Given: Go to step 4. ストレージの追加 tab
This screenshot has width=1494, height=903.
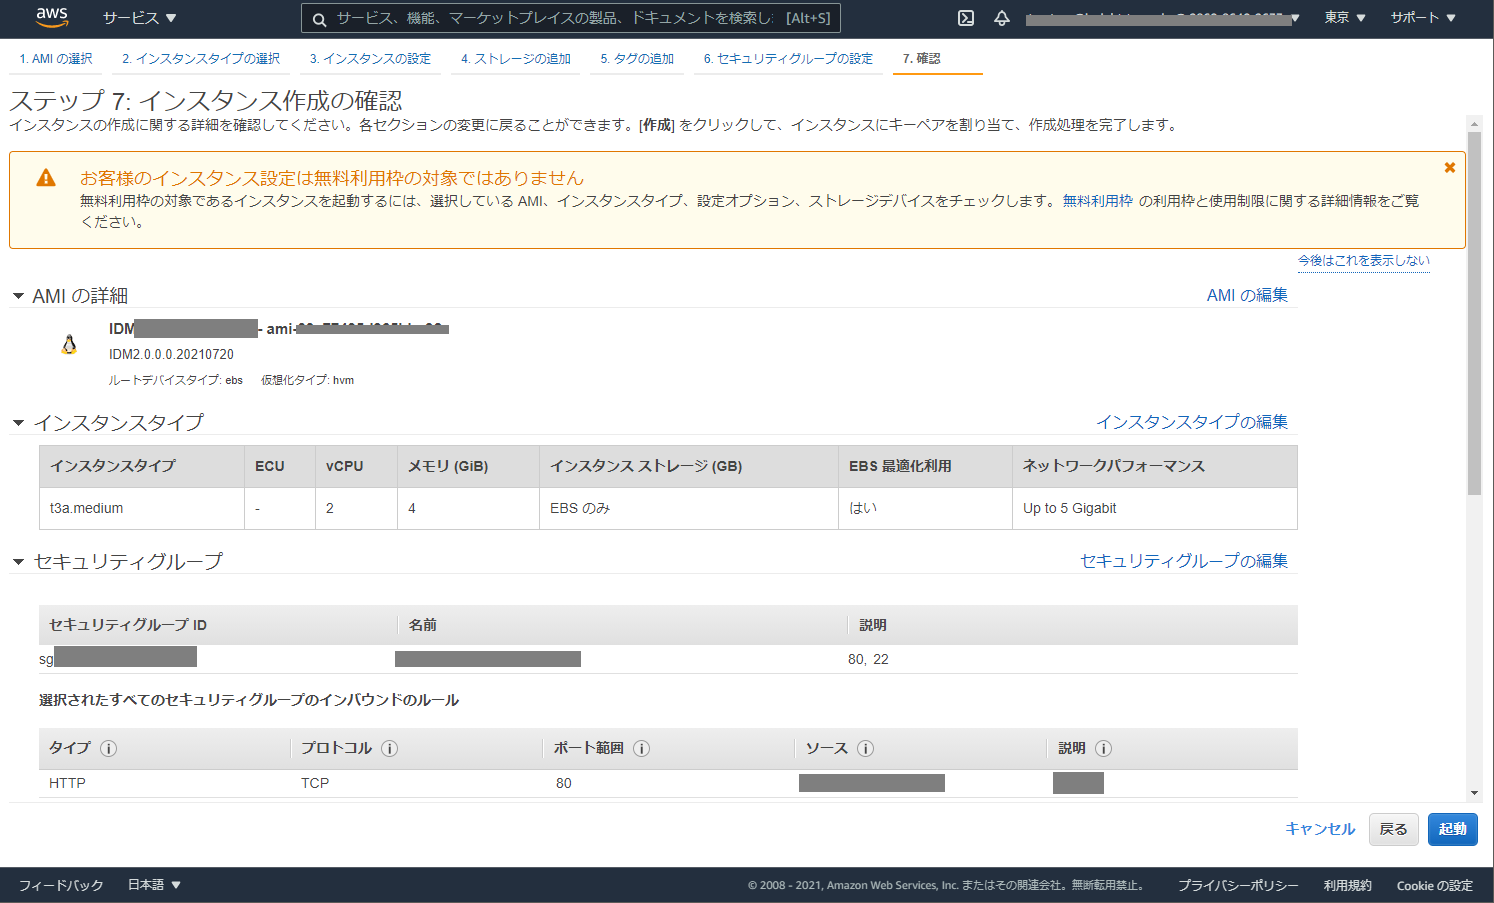Looking at the screenshot, I should tap(516, 59).
